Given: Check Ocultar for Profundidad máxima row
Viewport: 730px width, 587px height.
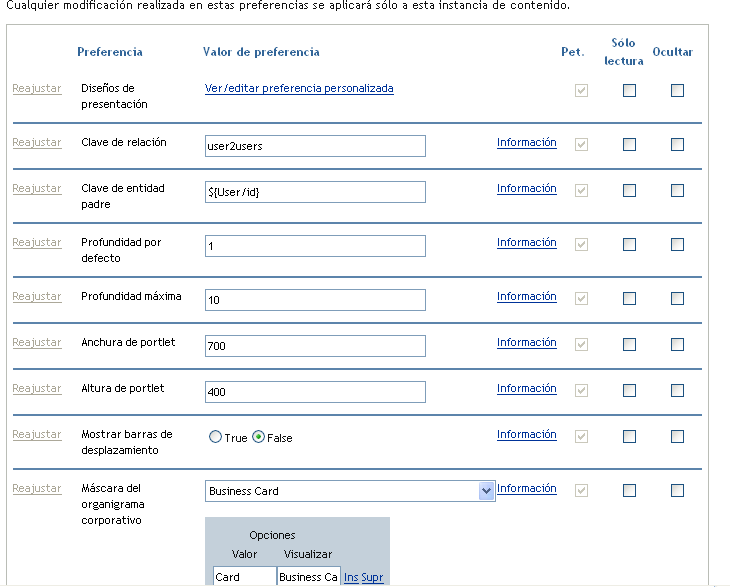Looking at the screenshot, I should [677, 298].
